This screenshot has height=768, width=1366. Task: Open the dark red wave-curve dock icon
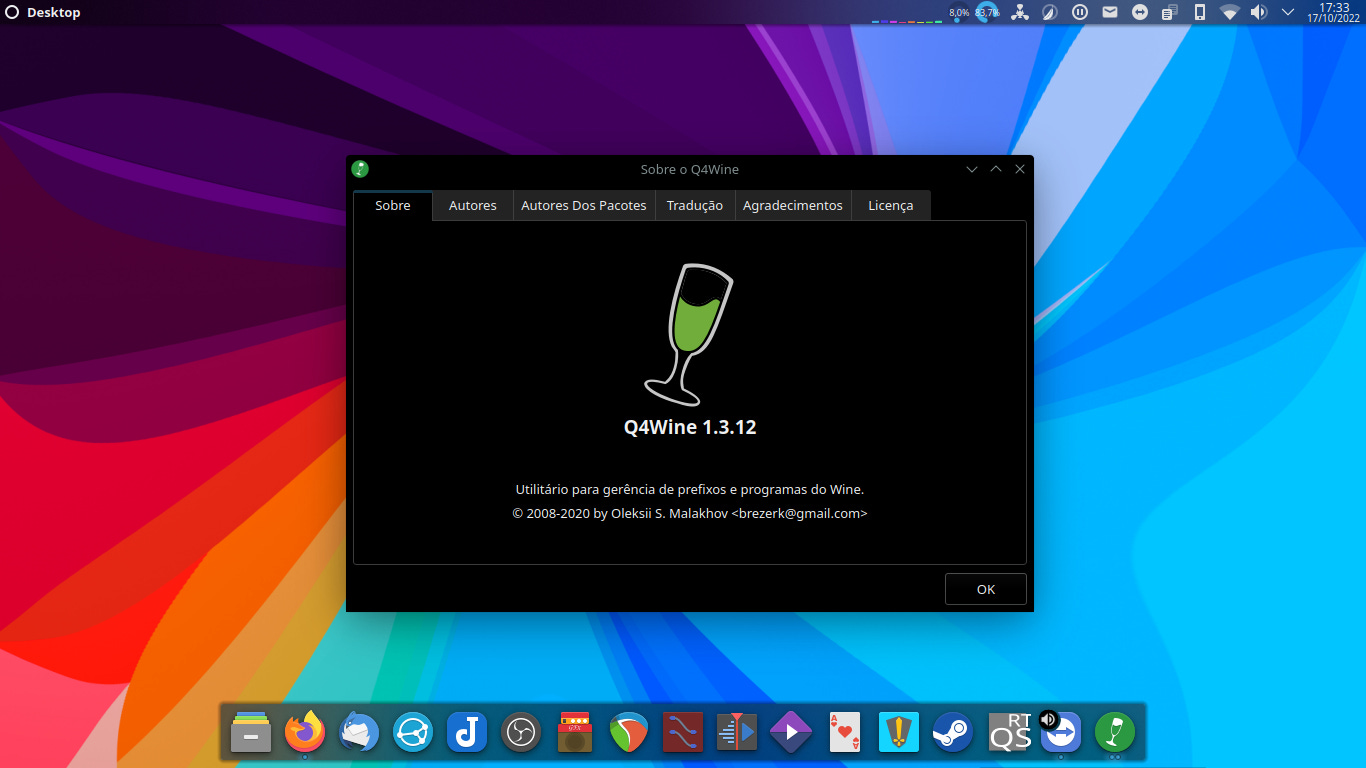[x=683, y=733]
